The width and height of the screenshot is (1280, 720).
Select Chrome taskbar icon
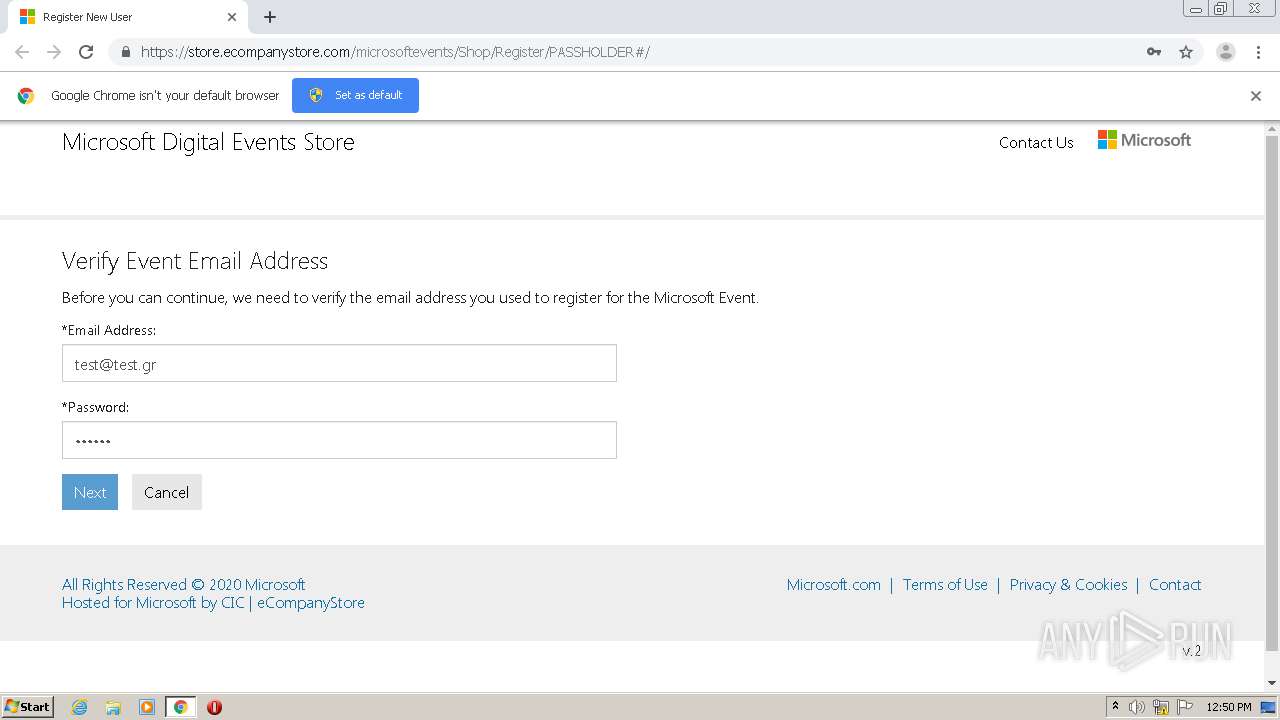[x=180, y=707]
